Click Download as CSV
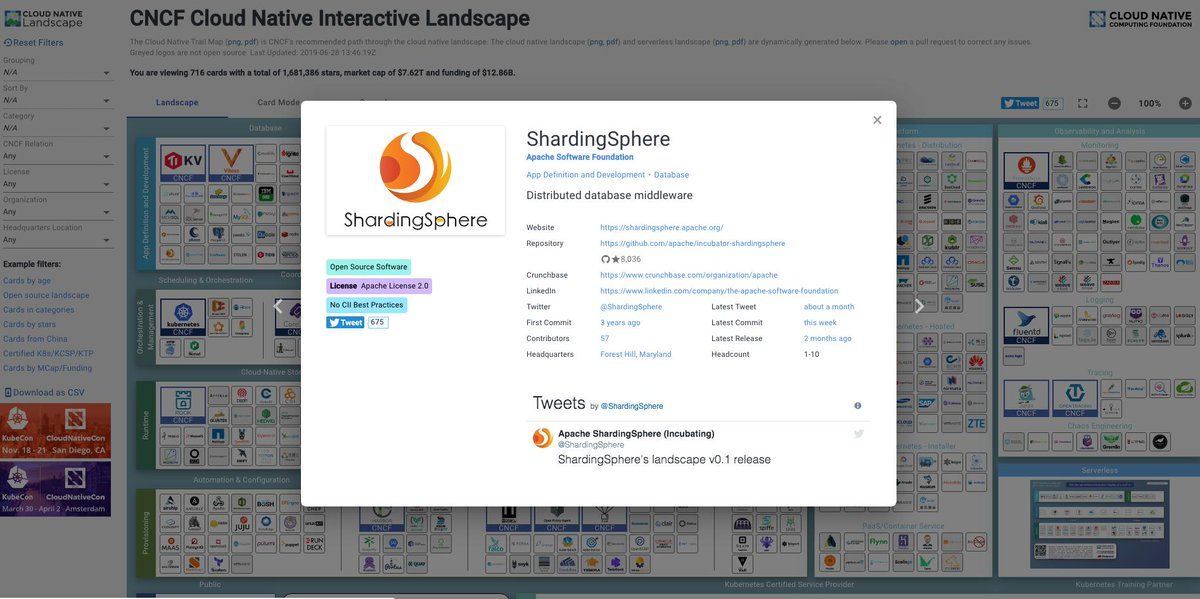 44,393
